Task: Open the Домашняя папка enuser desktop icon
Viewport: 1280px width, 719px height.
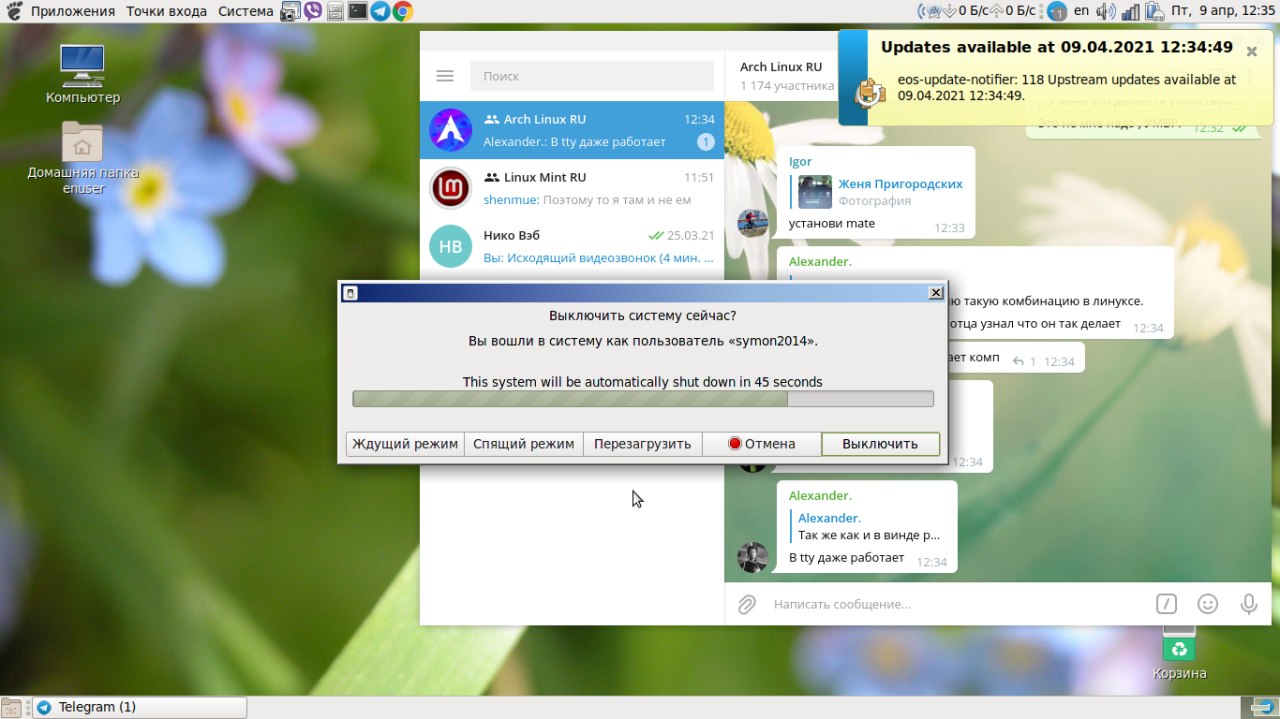Action: pyautogui.click(x=83, y=158)
